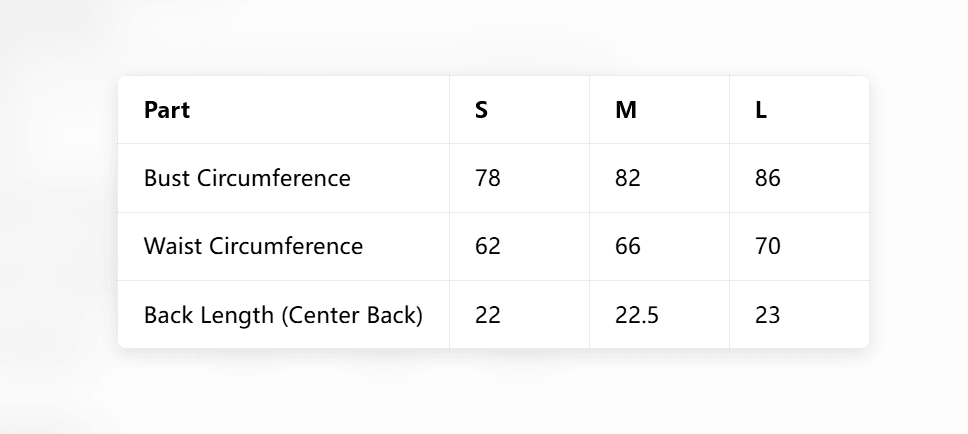Image resolution: width=968 pixels, height=434 pixels.
Task: Select the 'S' size column header
Action: [482, 110]
